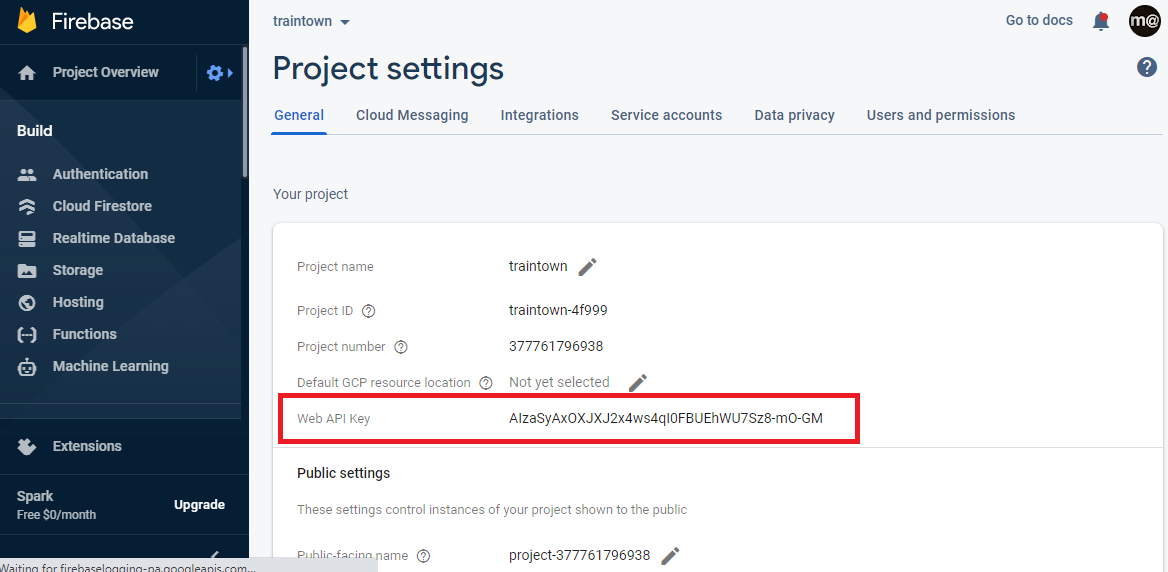Open project settings gear icon
Viewport: 1168px width, 572px height.
(214, 72)
